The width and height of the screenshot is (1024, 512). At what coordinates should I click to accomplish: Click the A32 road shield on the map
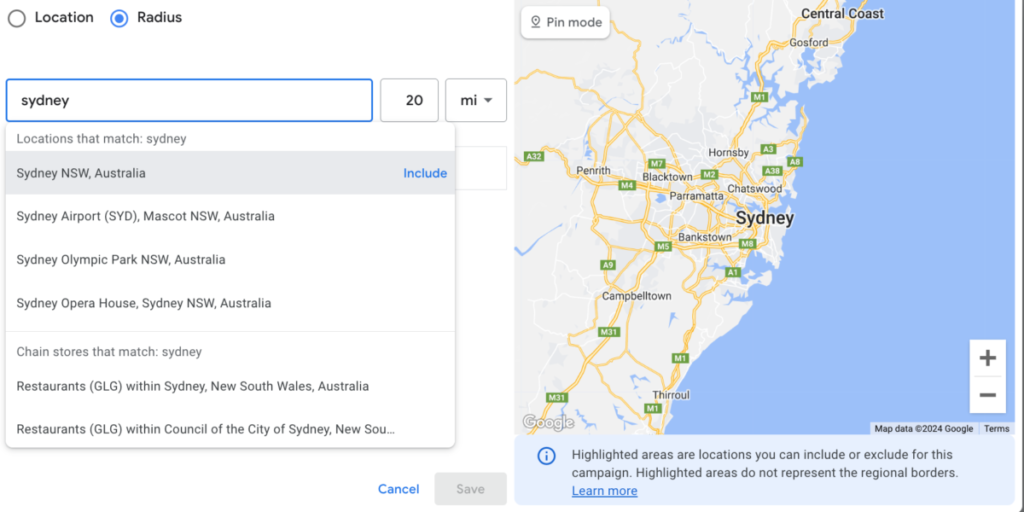coord(534,156)
